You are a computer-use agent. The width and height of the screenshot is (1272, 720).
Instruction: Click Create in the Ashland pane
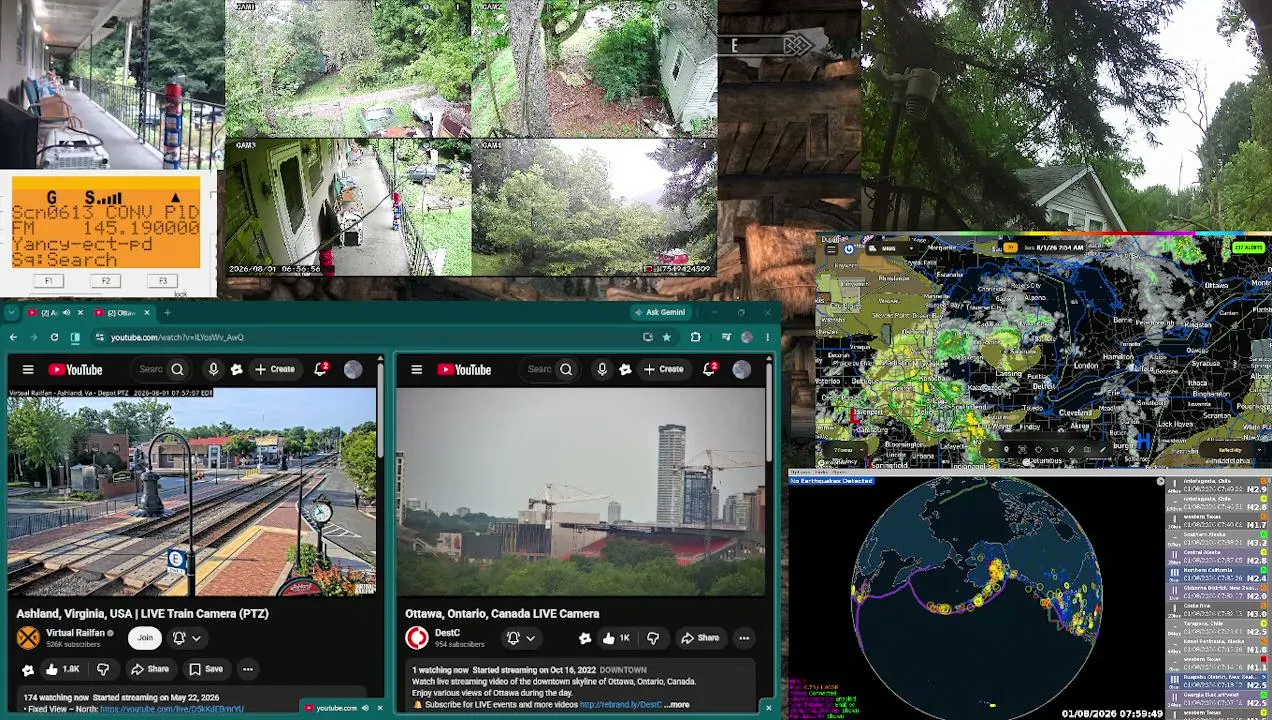(x=274, y=370)
